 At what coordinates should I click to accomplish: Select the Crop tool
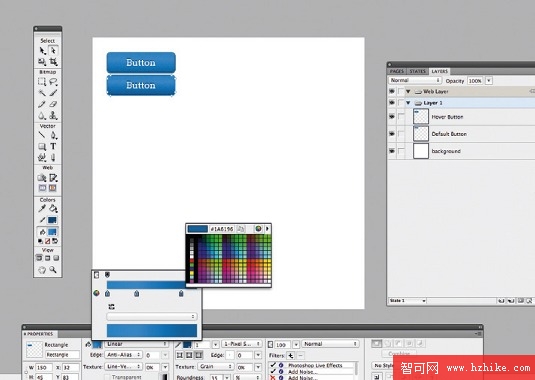tap(53, 62)
